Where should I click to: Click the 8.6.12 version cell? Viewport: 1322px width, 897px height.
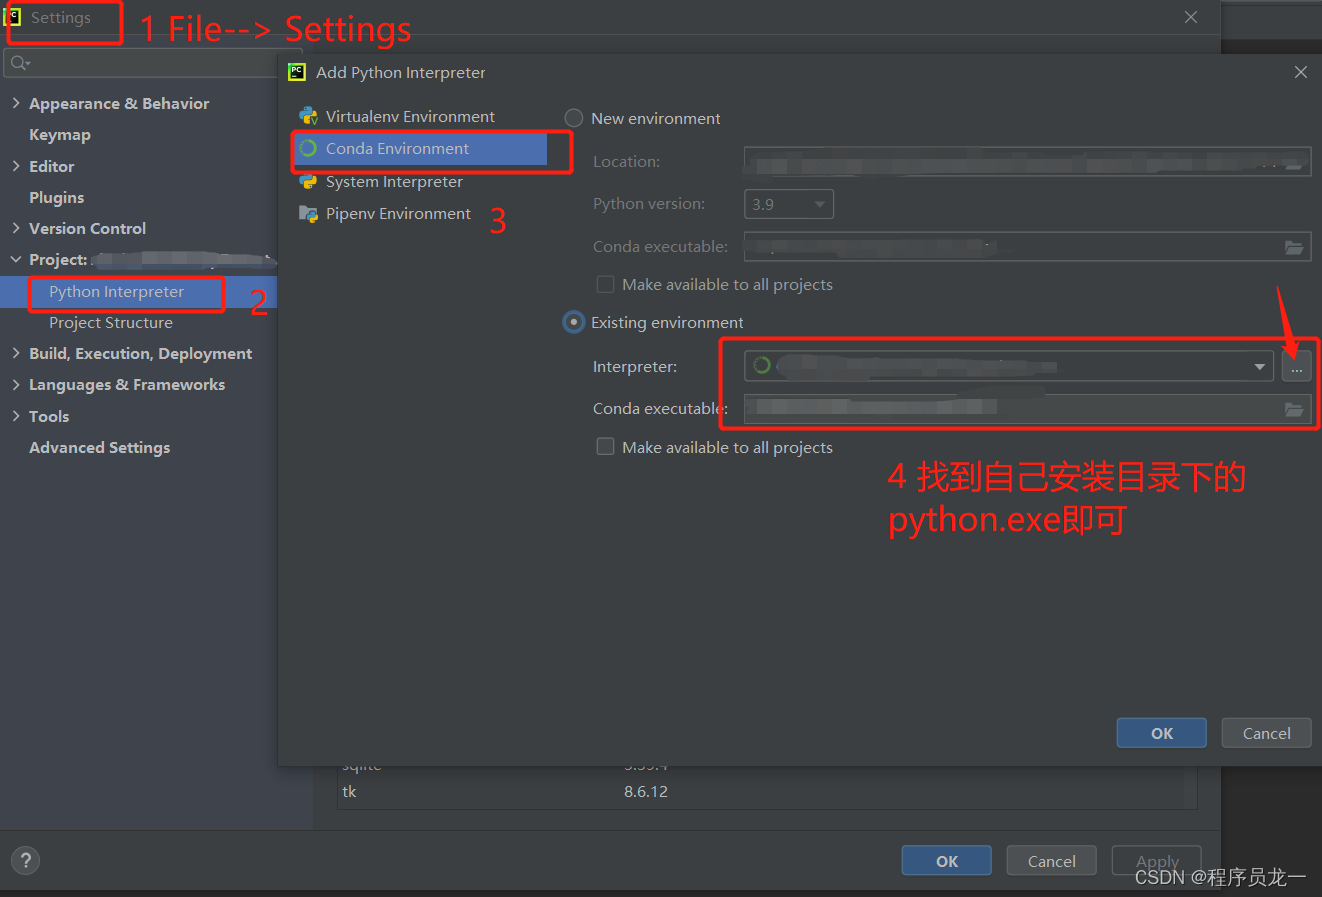[646, 791]
